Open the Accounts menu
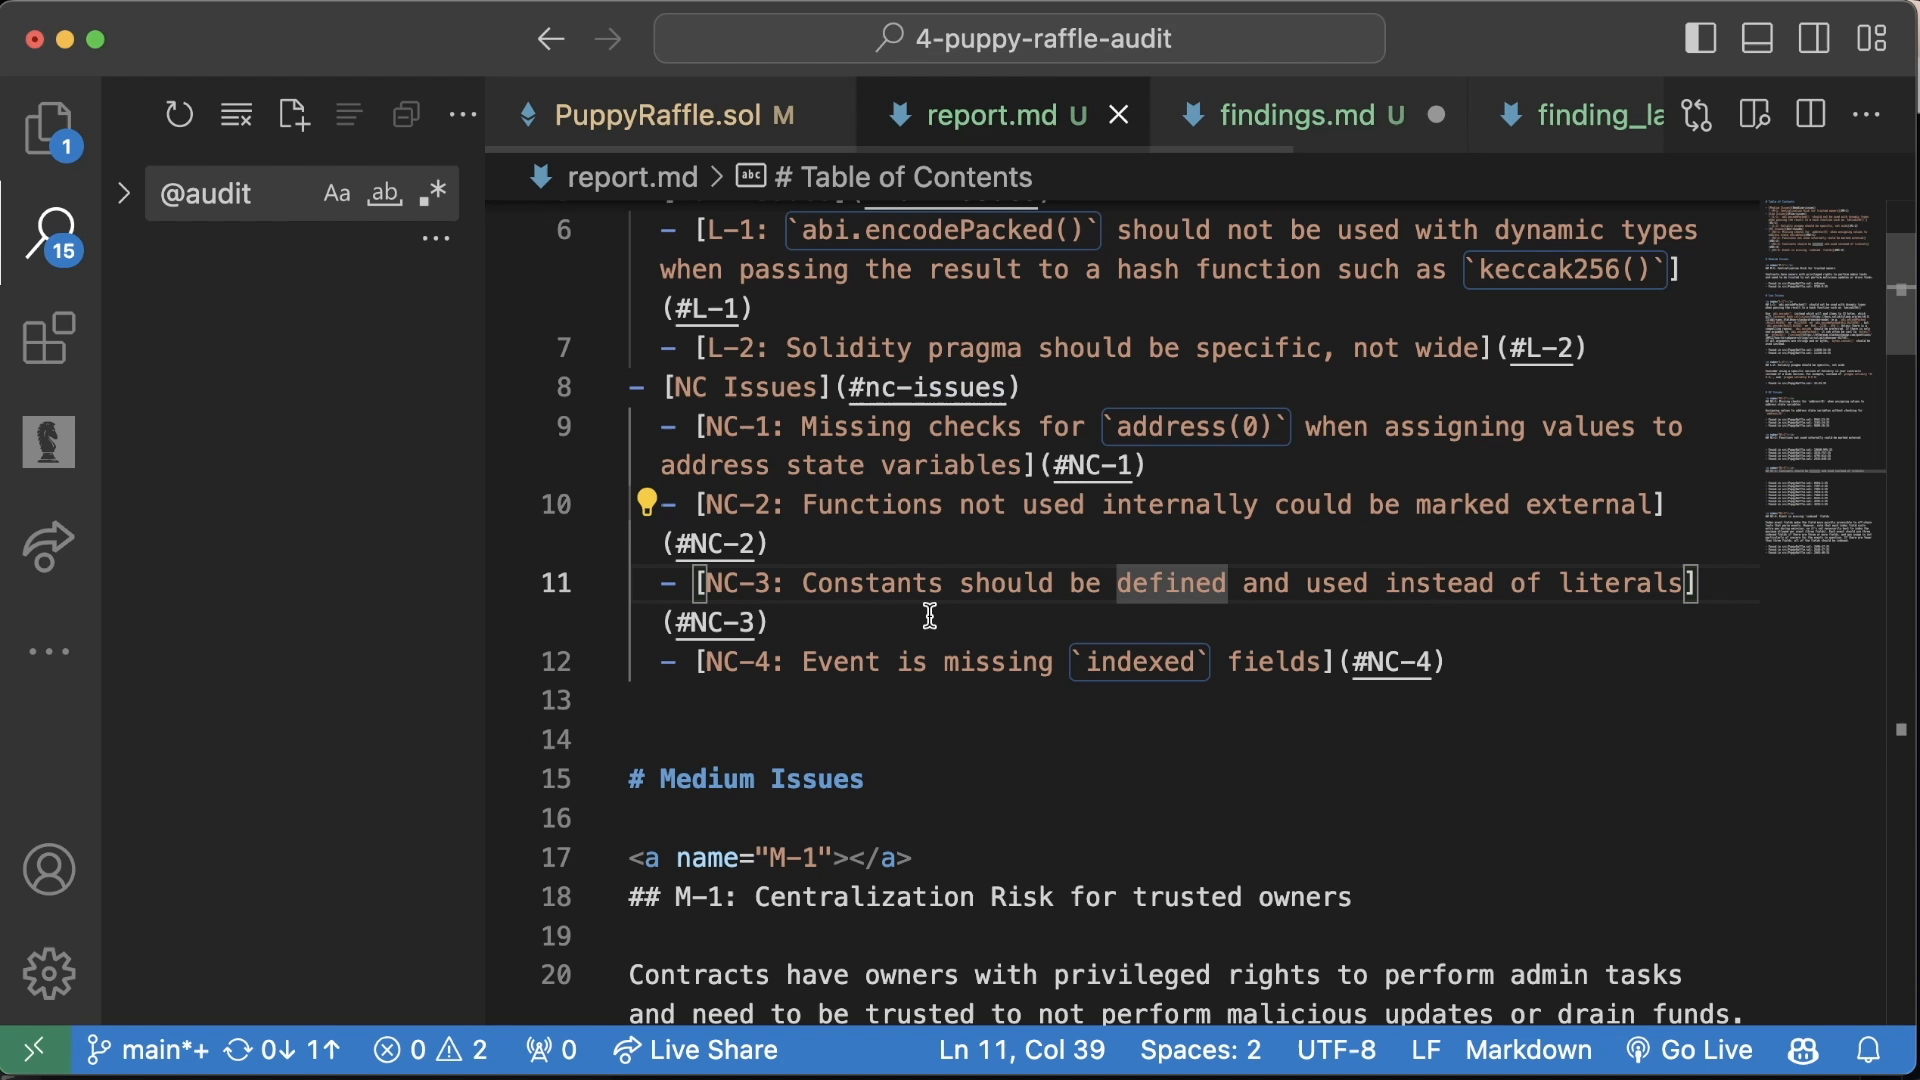This screenshot has height=1080, width=1920. [x=49, y=869]
